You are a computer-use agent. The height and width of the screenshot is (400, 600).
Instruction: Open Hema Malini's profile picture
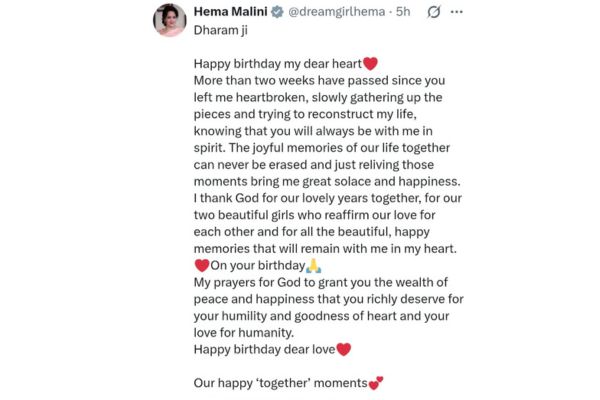169,19
